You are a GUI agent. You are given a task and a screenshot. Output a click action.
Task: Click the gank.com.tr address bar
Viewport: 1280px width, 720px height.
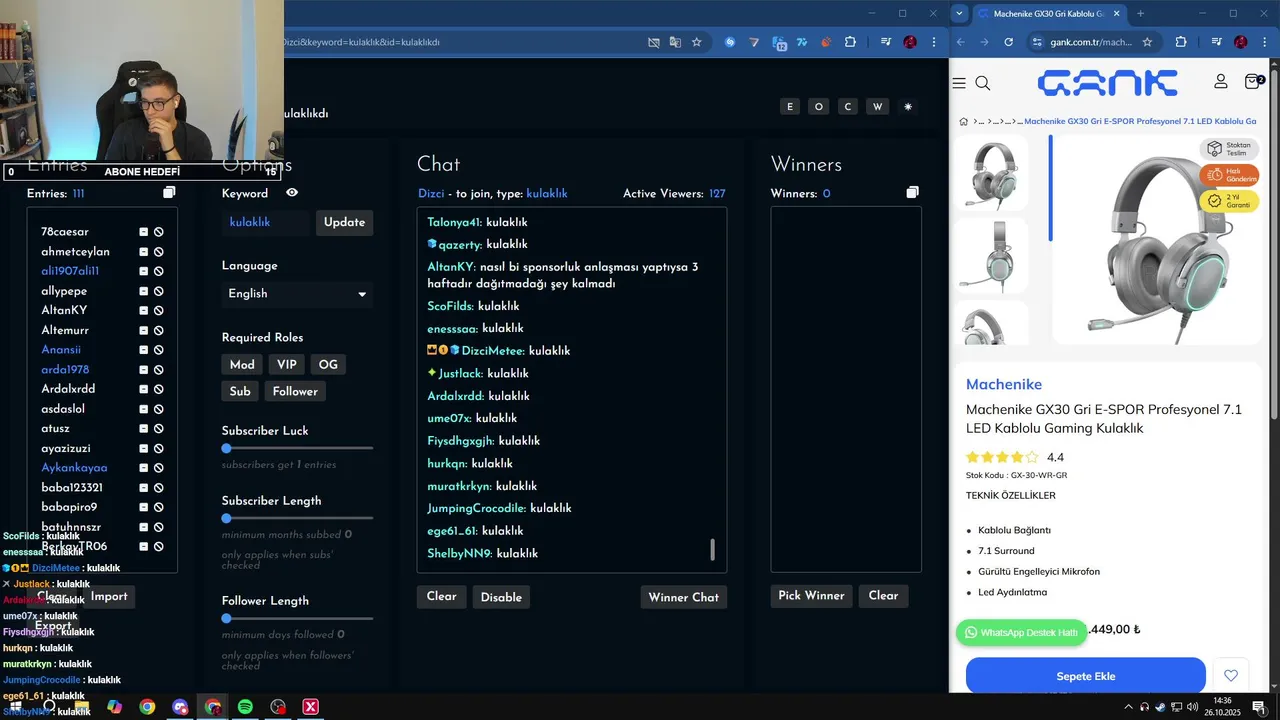(1092, 42)
